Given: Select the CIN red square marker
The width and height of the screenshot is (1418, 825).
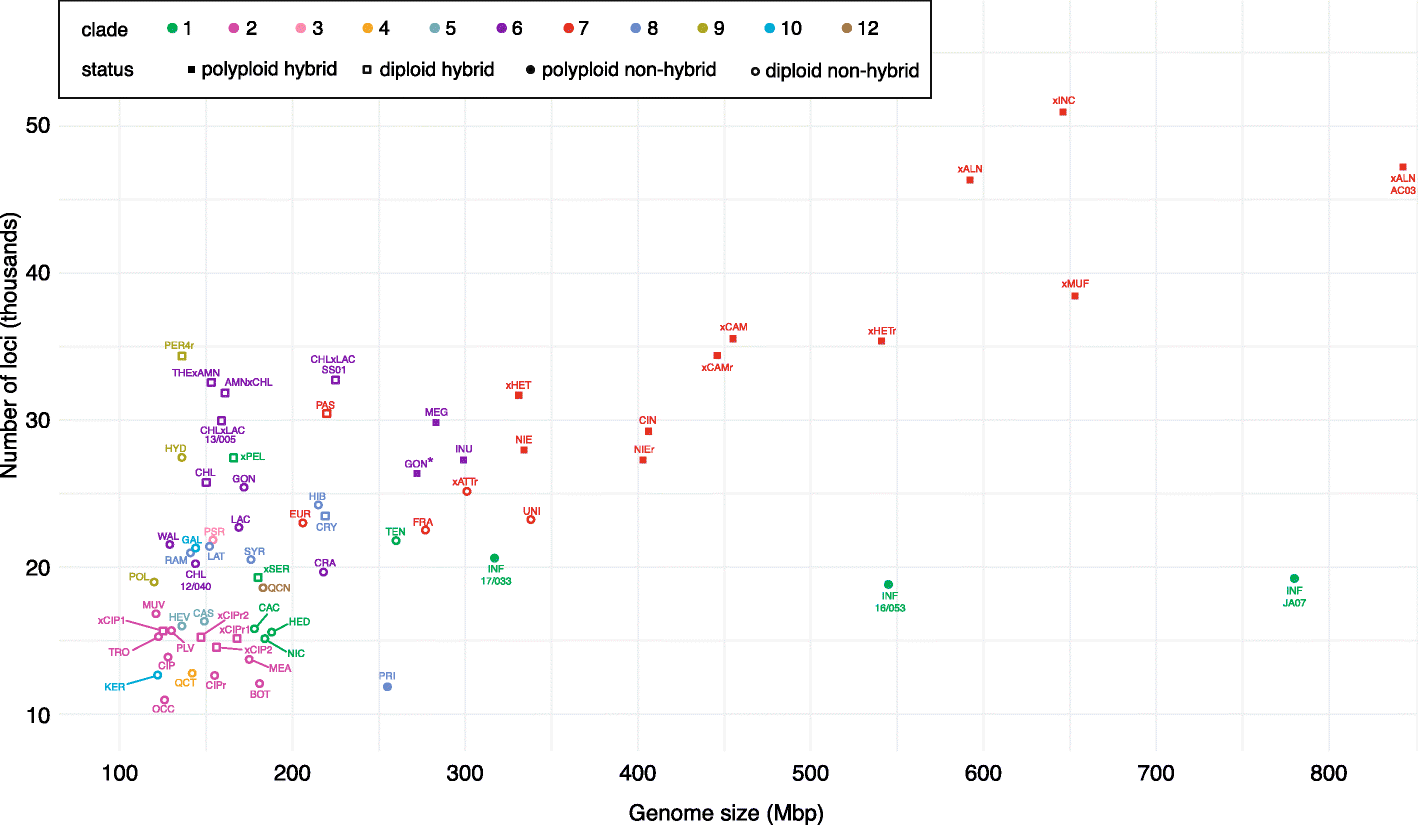Looking at the screenshot, I should (x=648, y=431).
